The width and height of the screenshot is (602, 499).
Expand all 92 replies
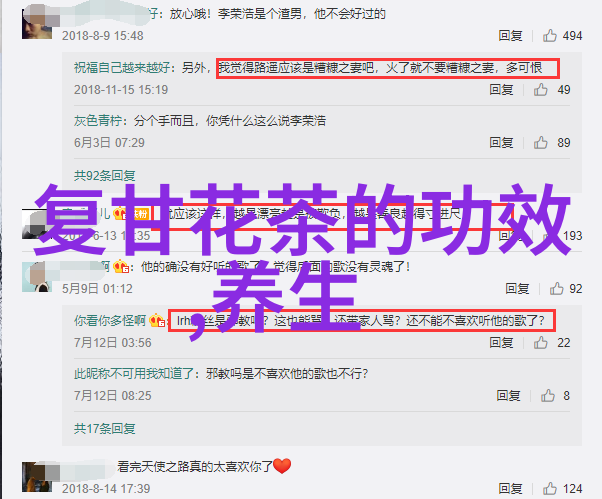coord(104,175)
